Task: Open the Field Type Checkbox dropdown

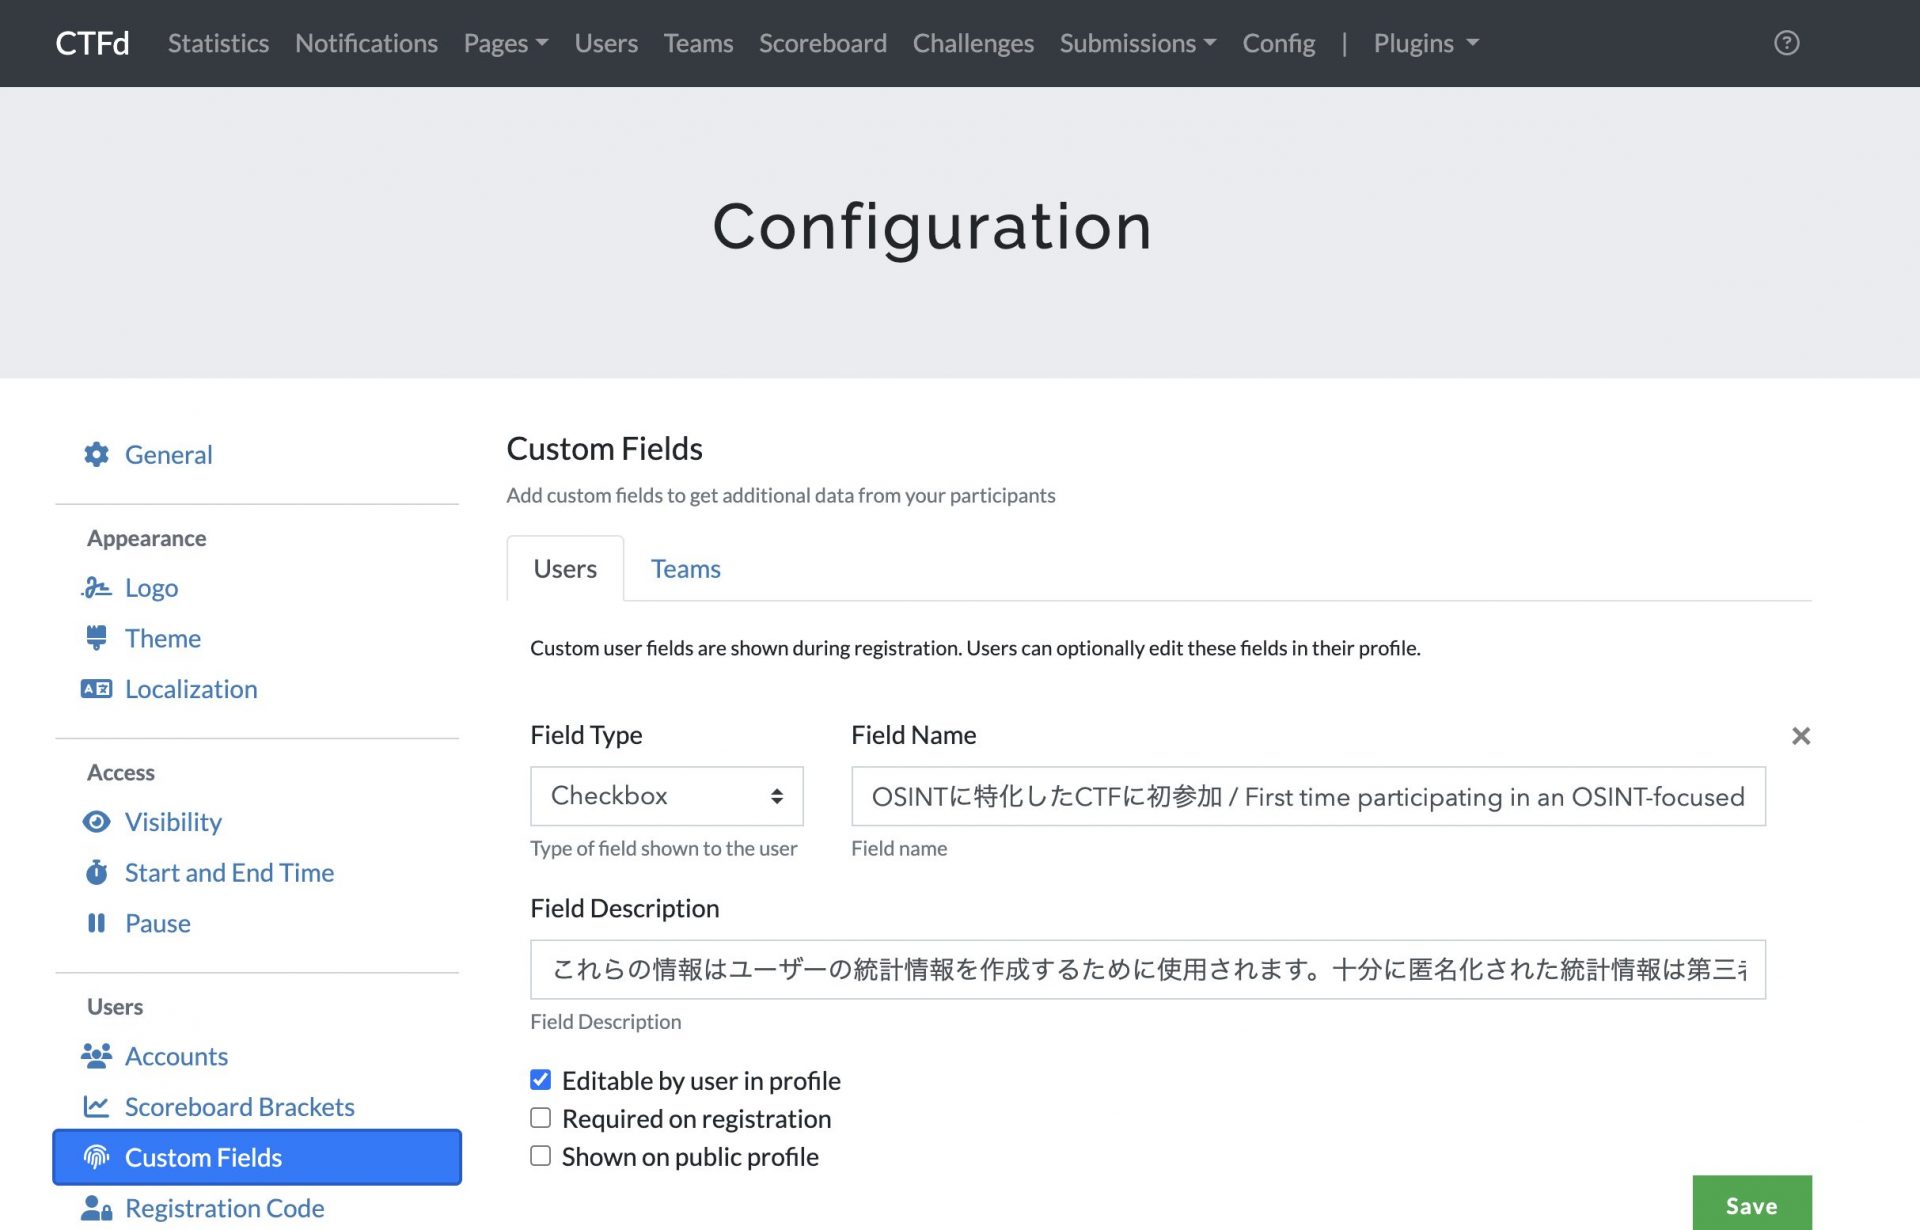Action: coord(666,796)
